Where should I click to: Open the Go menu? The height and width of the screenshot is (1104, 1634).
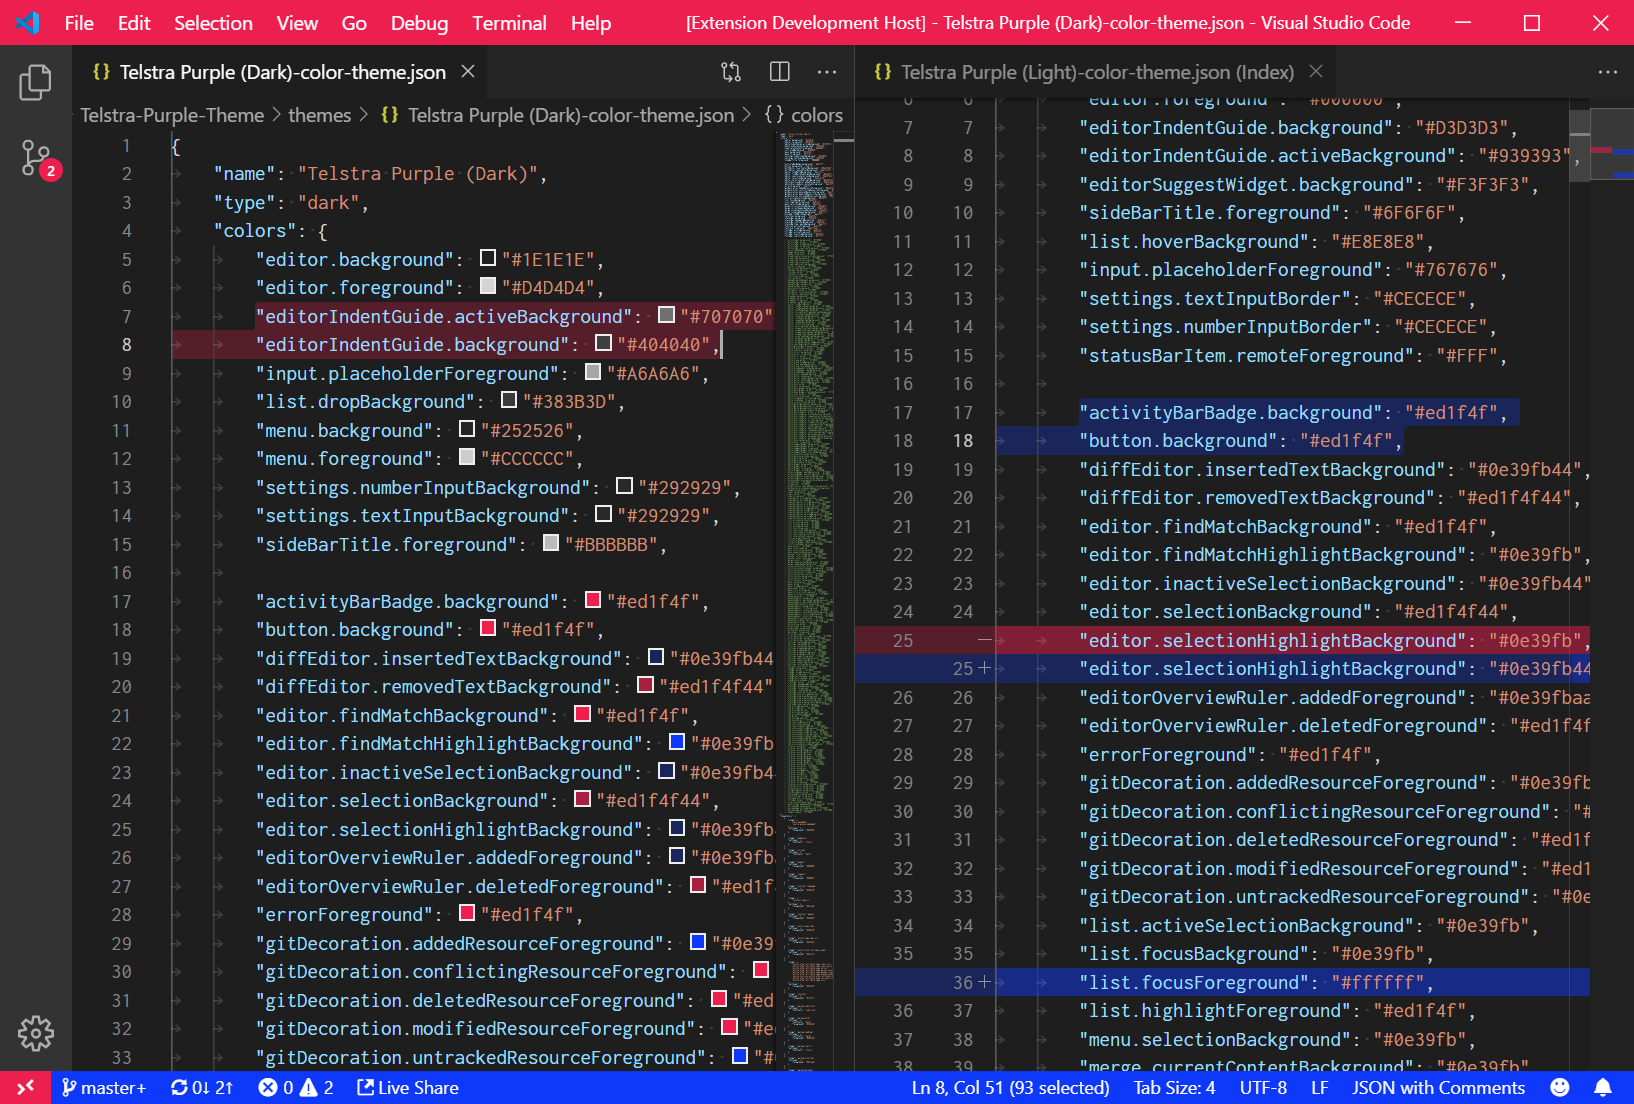pyautogui.click(x=354, y=22)
